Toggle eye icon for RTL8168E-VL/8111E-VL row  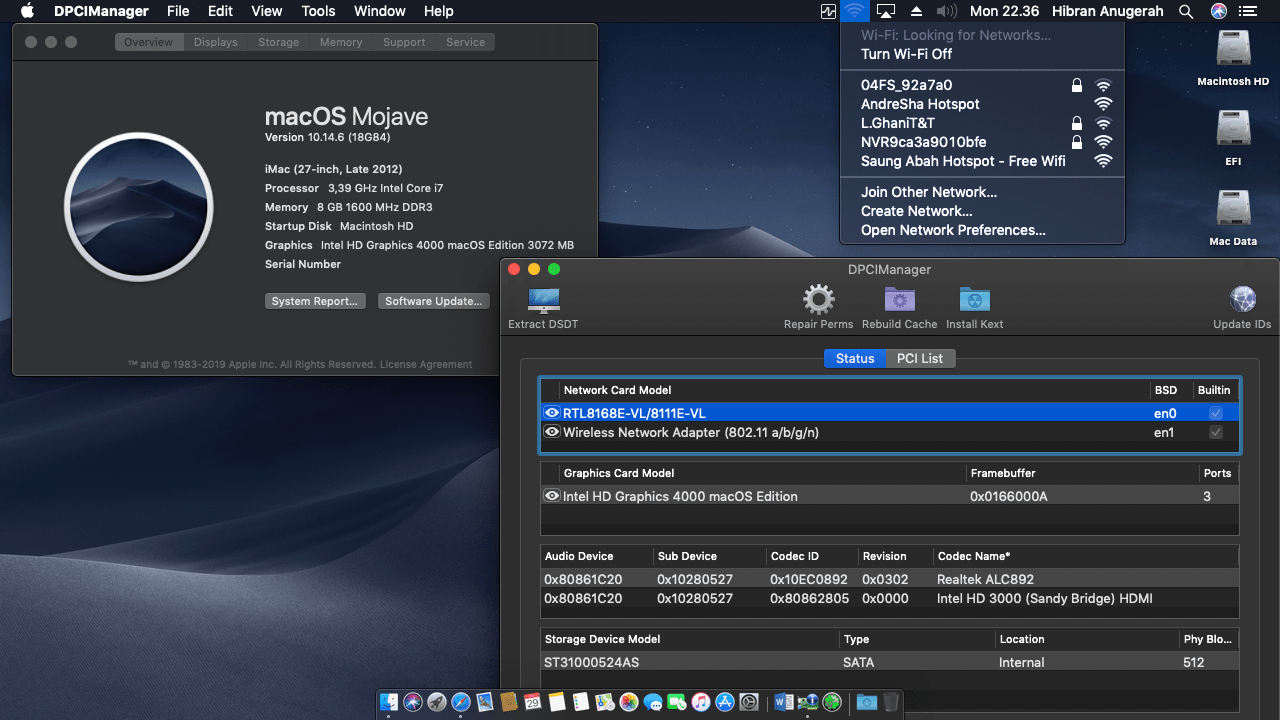click(551, 412)
